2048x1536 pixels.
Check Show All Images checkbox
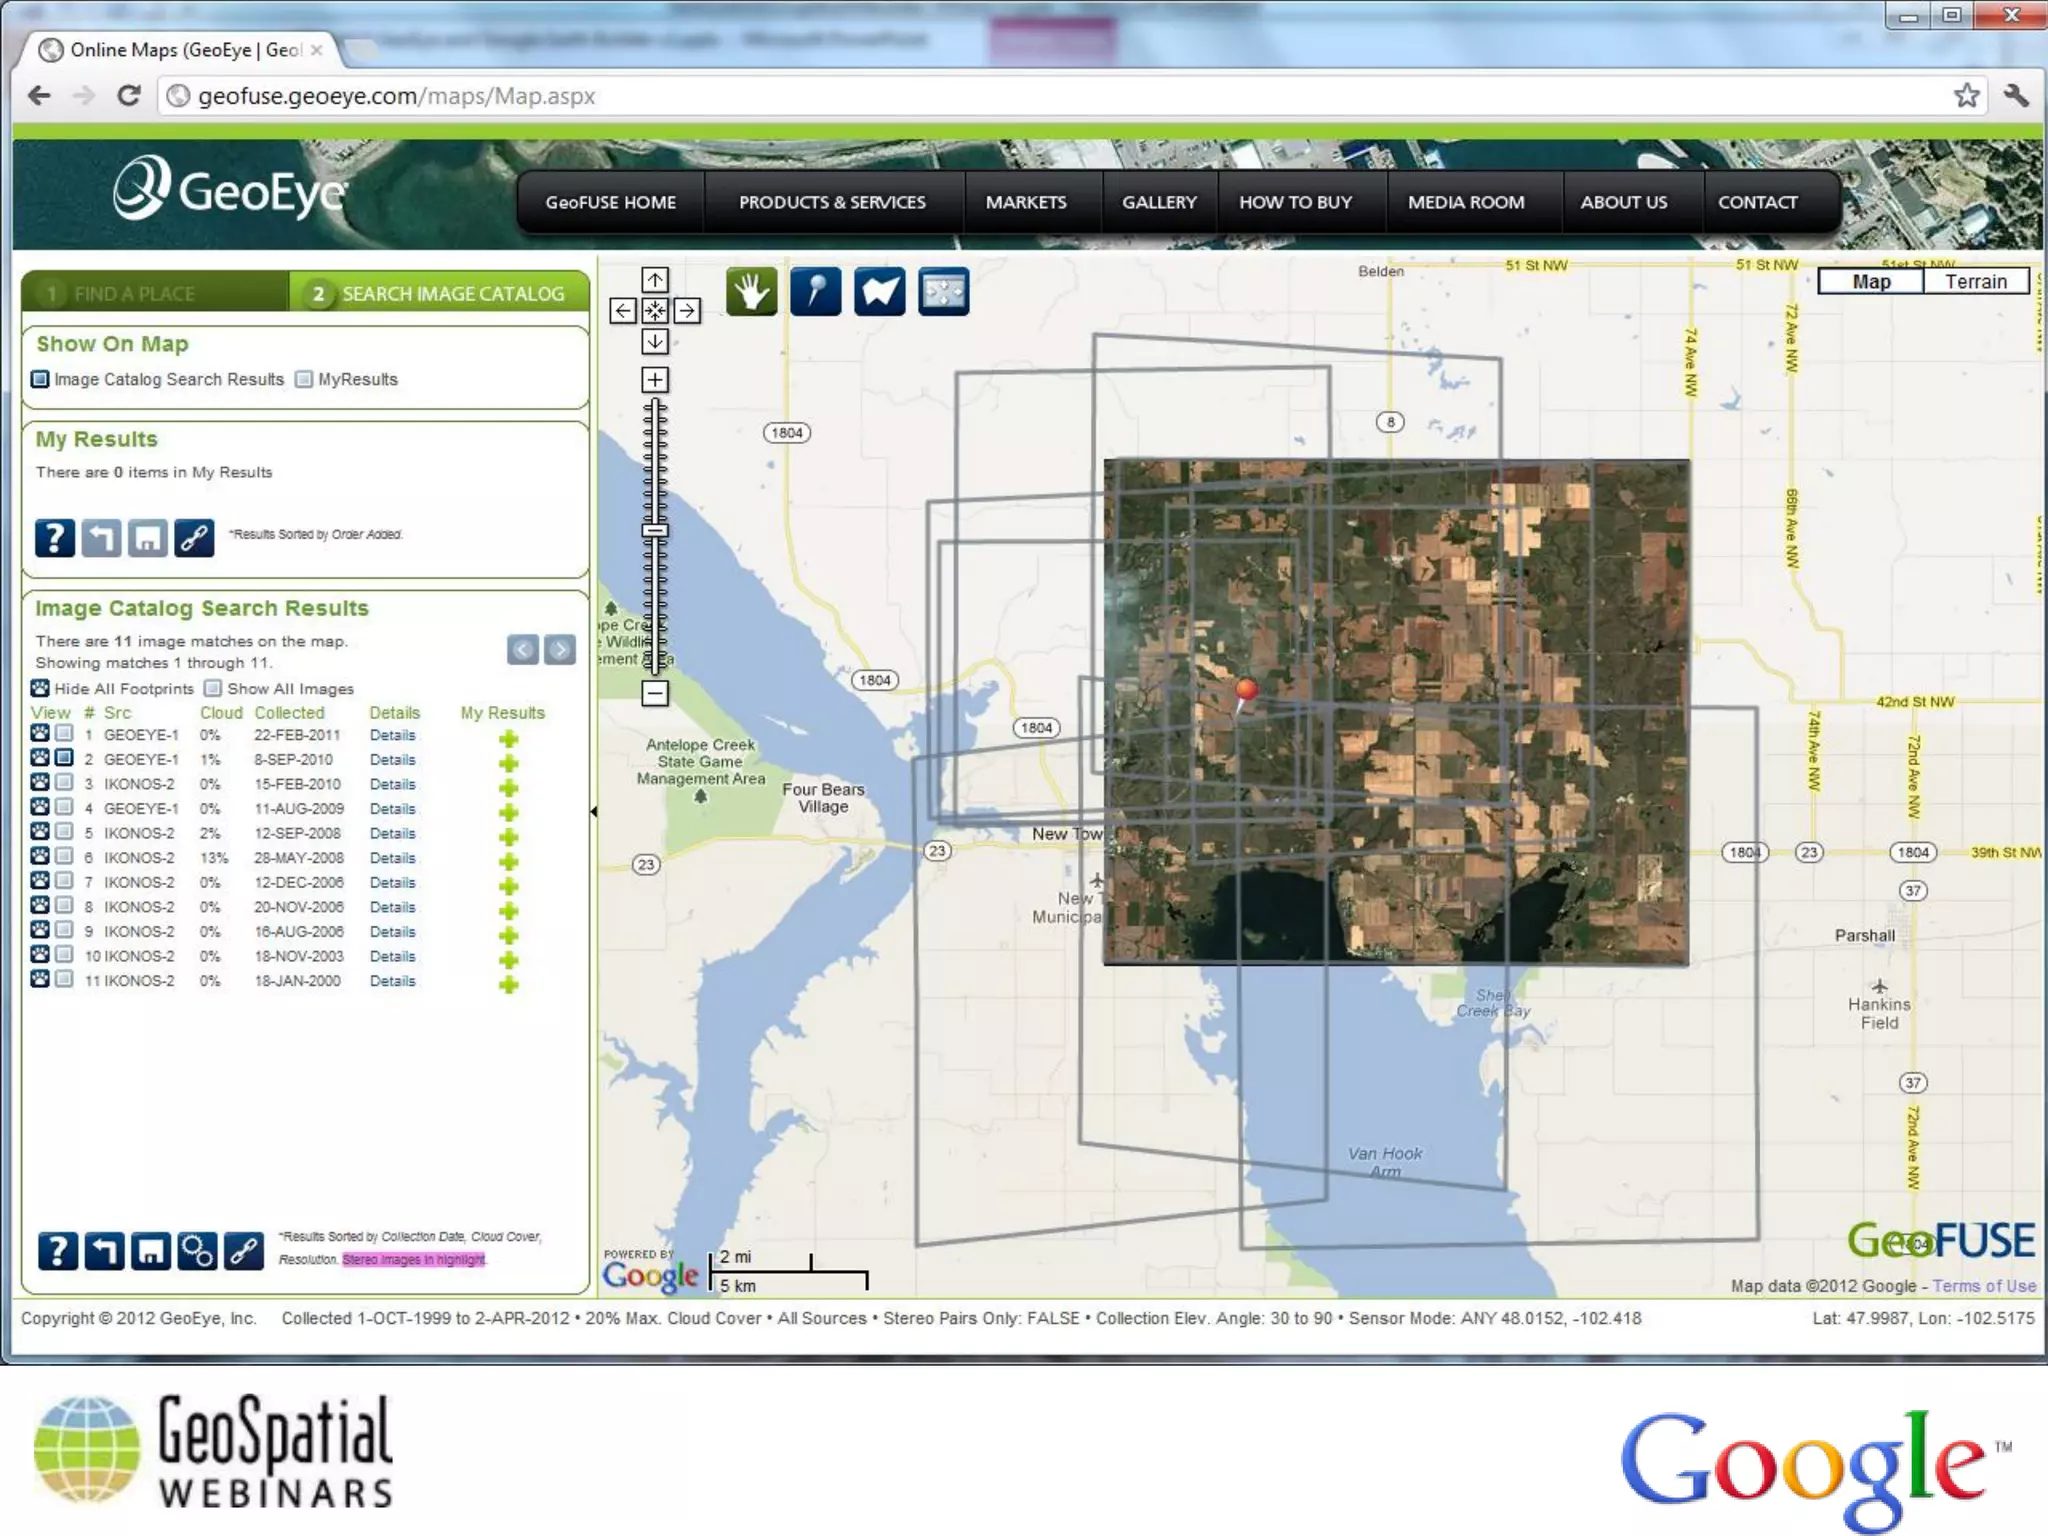click(212, 688)
